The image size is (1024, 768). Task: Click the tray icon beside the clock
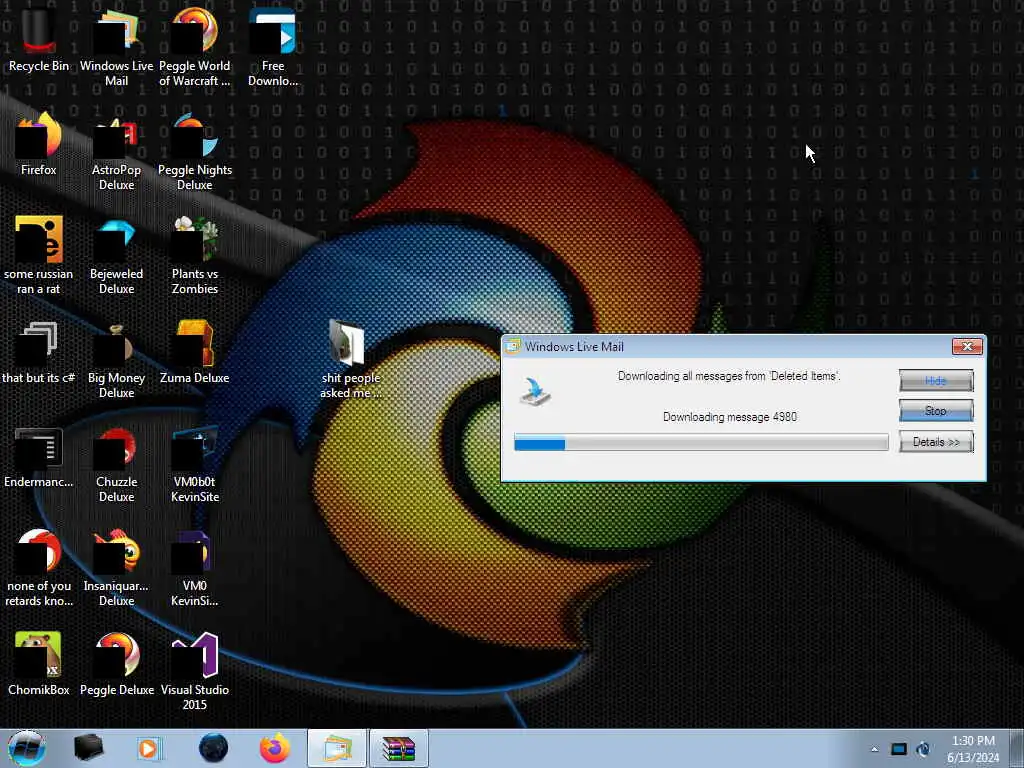coord(923,749)
